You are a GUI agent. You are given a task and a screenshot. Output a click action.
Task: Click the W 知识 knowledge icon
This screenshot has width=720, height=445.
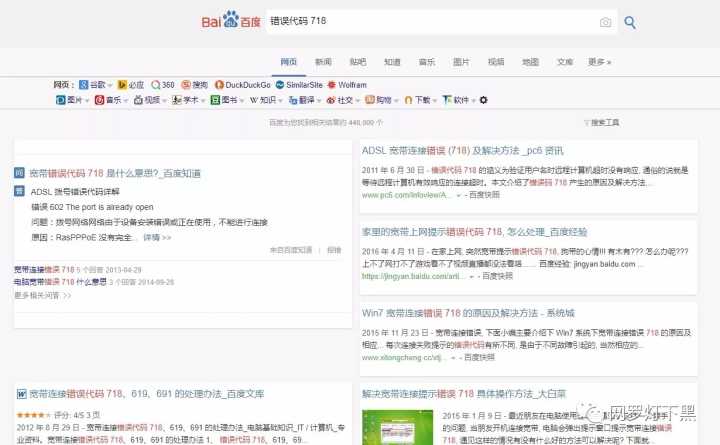[x=253, y=100]
